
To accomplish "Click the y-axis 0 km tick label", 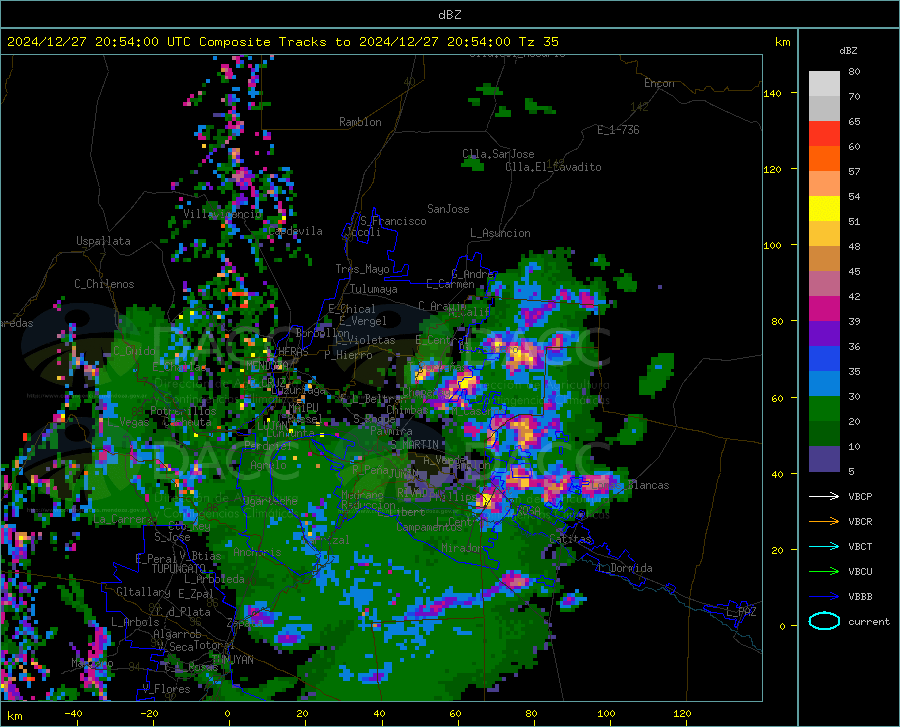I will (782, 626).
